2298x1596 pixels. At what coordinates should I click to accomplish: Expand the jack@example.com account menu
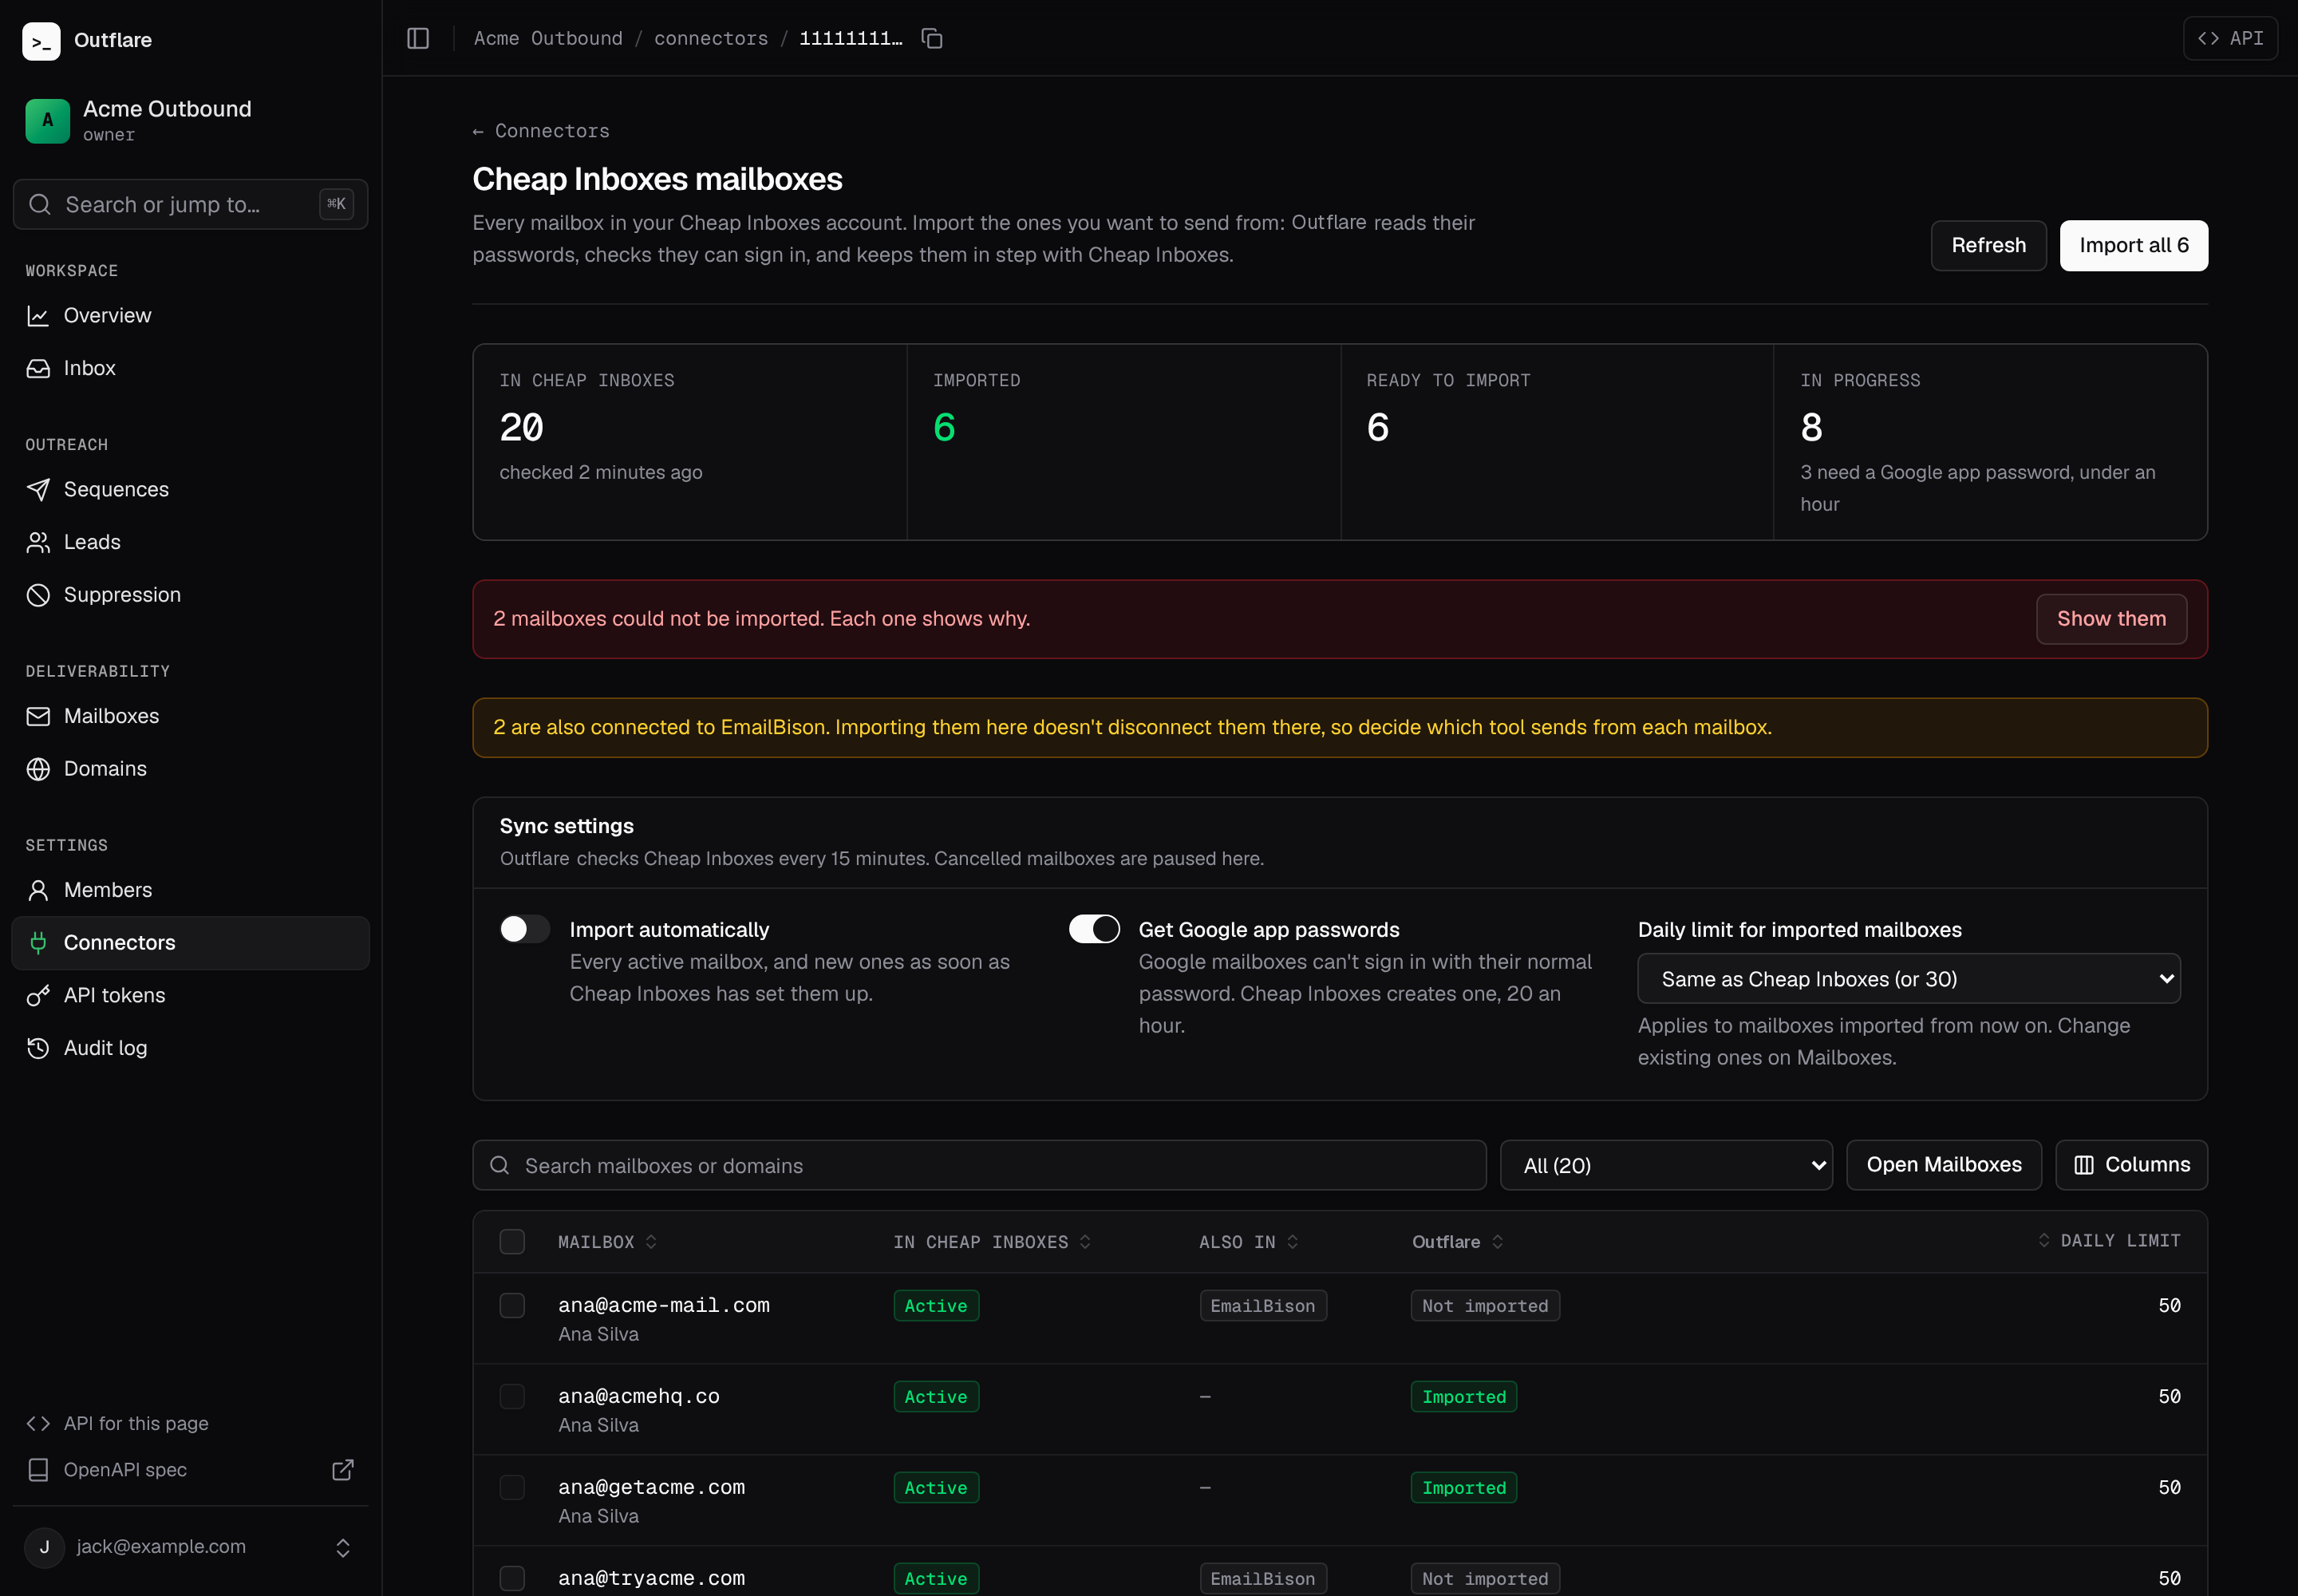coord(190,1547)
